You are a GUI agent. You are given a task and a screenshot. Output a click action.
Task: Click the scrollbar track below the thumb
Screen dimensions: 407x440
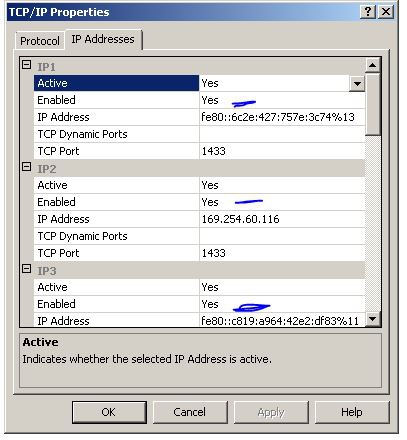tap(373, 223)
